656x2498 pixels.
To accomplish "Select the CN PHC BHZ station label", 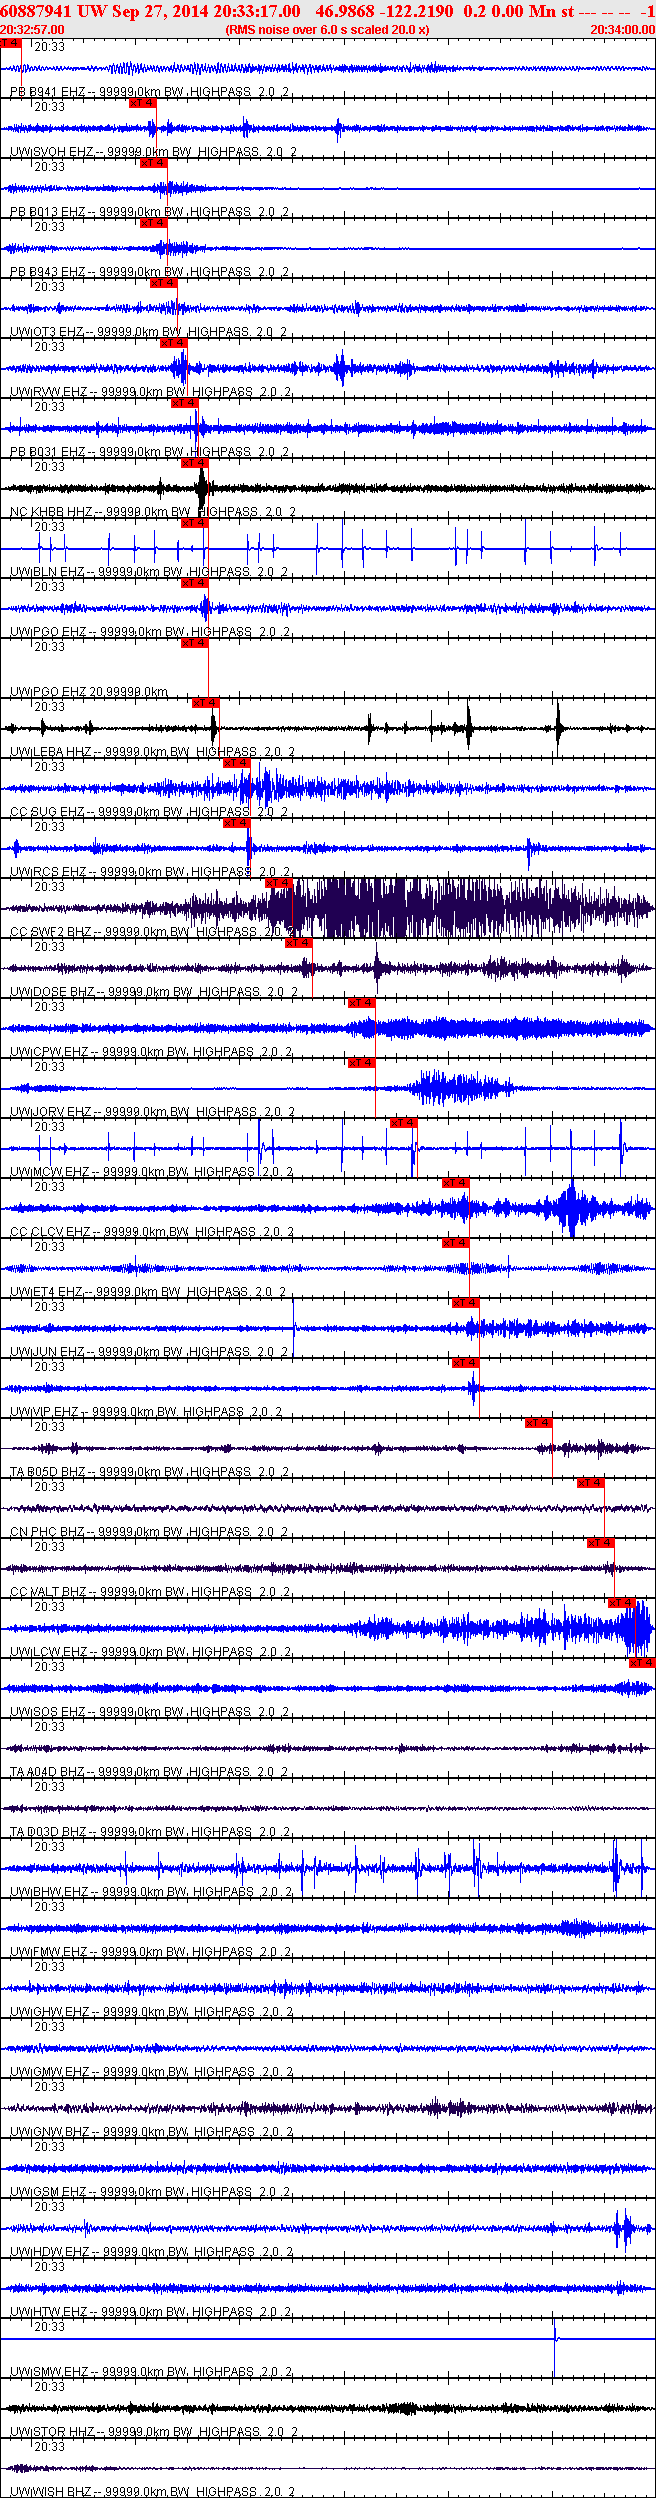I will 150,1532.
